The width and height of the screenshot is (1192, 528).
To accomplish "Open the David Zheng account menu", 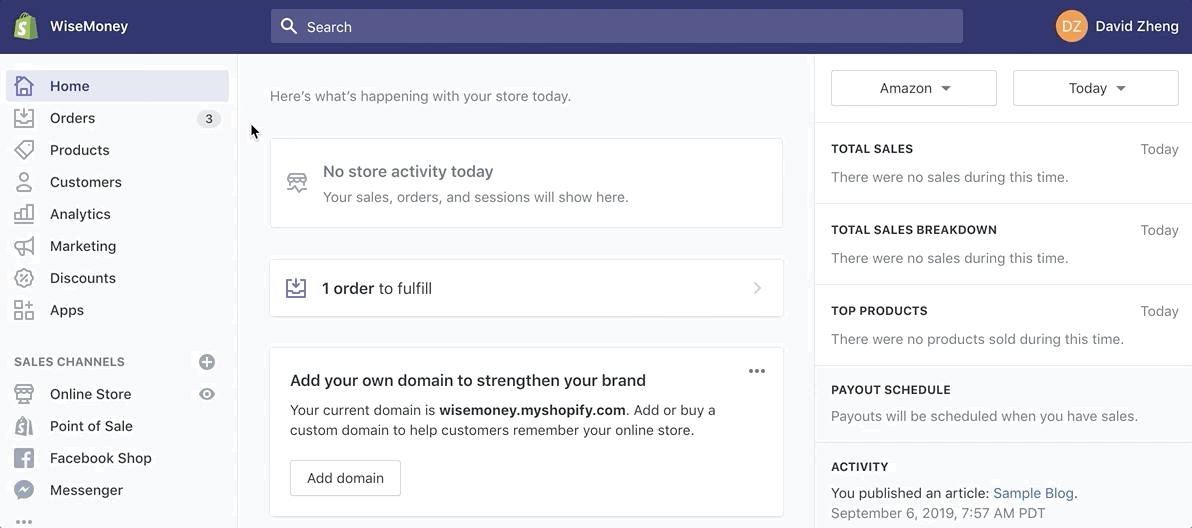I will coord(1117,27).
